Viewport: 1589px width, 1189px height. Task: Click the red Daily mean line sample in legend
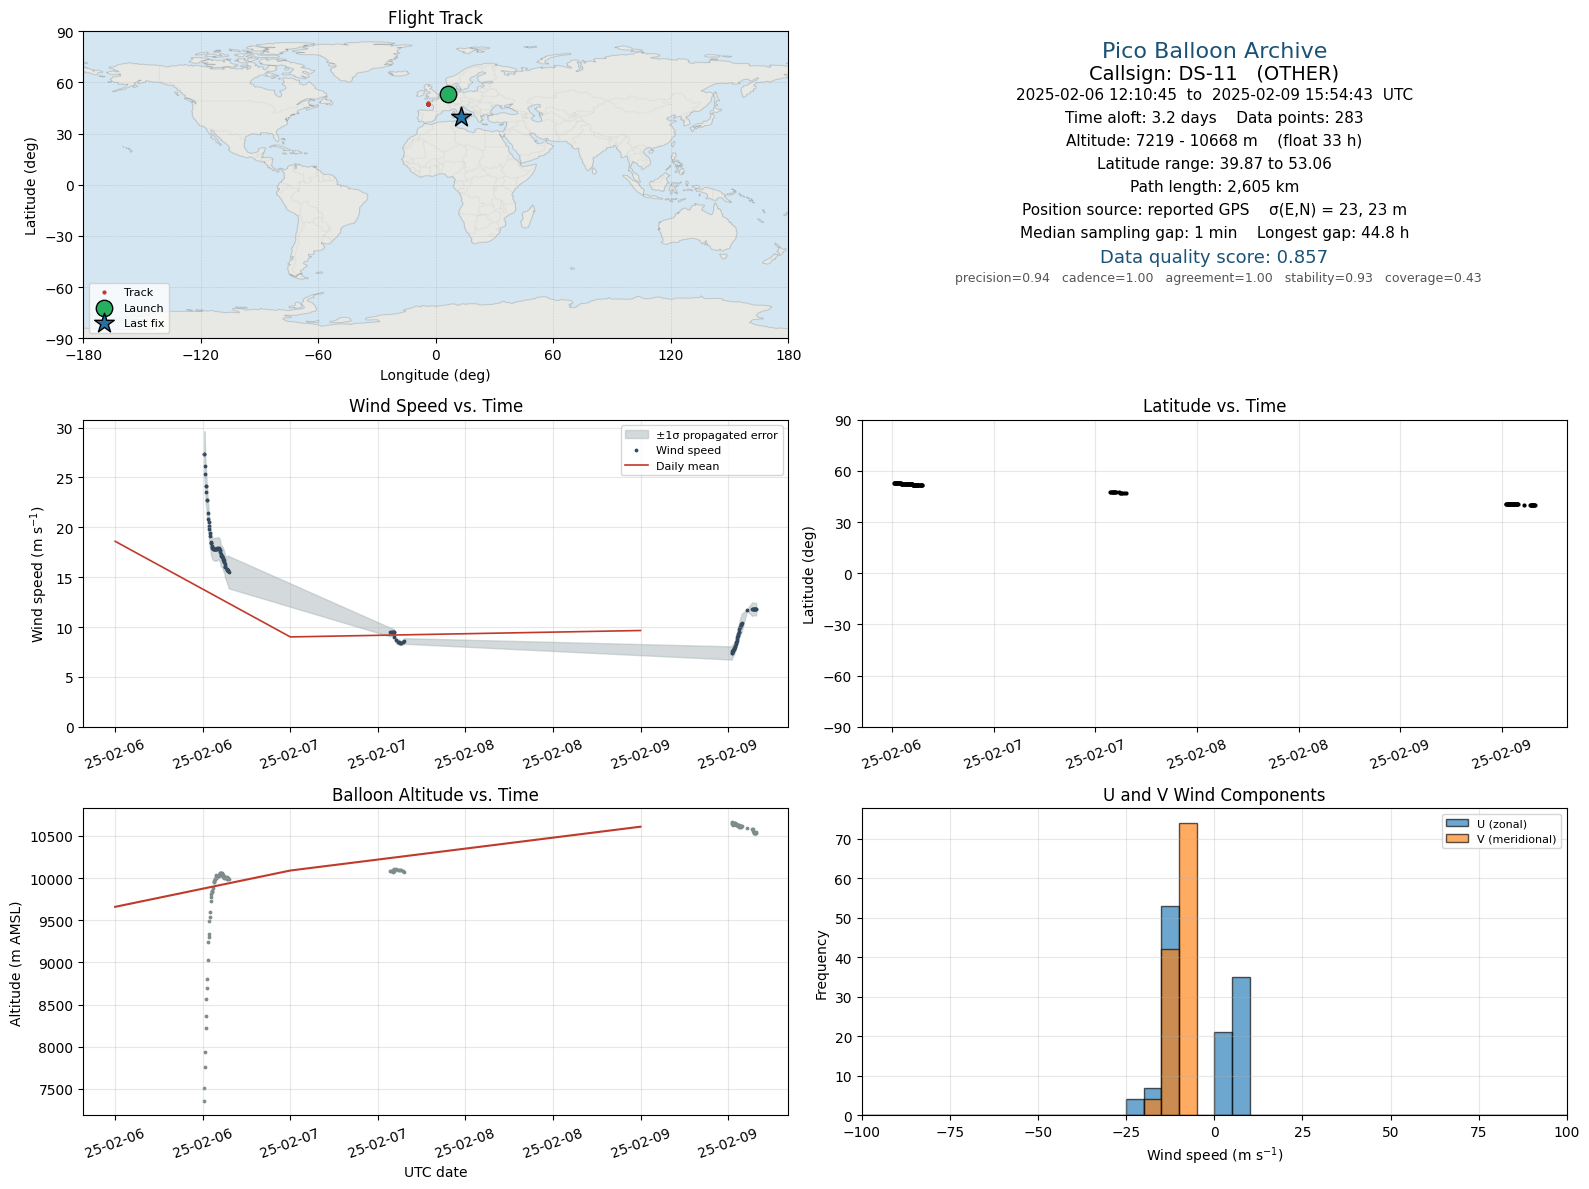[637, 466]
